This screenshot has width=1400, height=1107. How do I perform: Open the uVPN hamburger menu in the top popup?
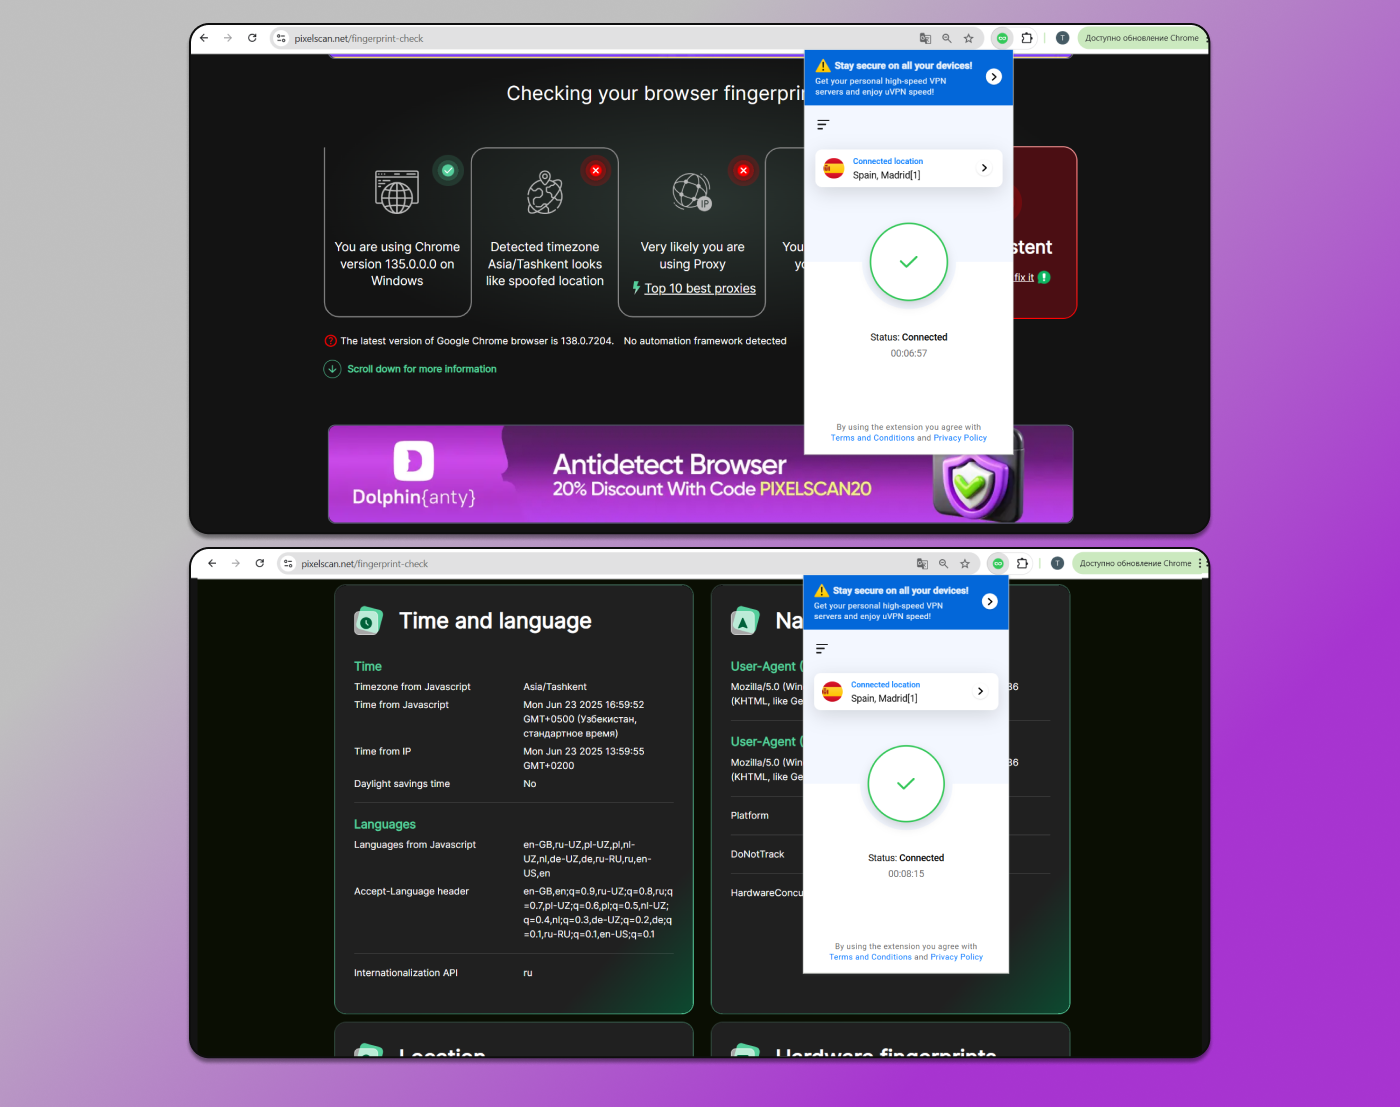pos(823,125)
